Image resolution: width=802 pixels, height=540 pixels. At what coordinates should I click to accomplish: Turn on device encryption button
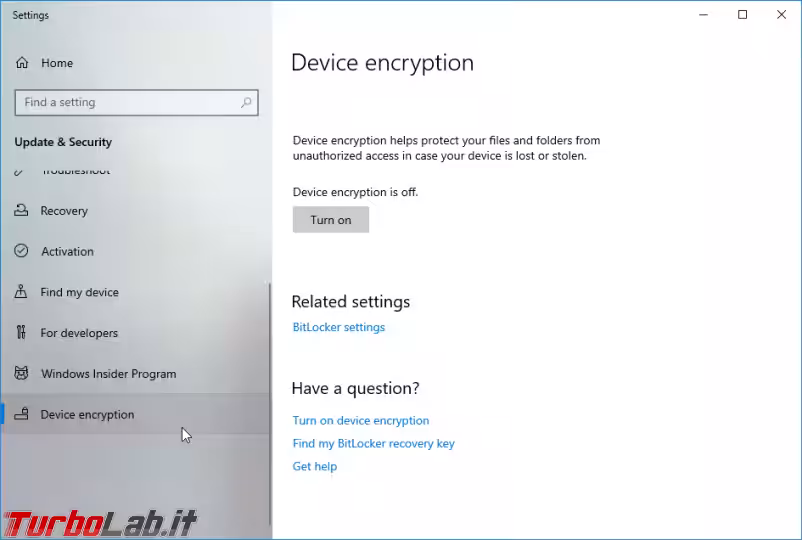click(330, 220)
